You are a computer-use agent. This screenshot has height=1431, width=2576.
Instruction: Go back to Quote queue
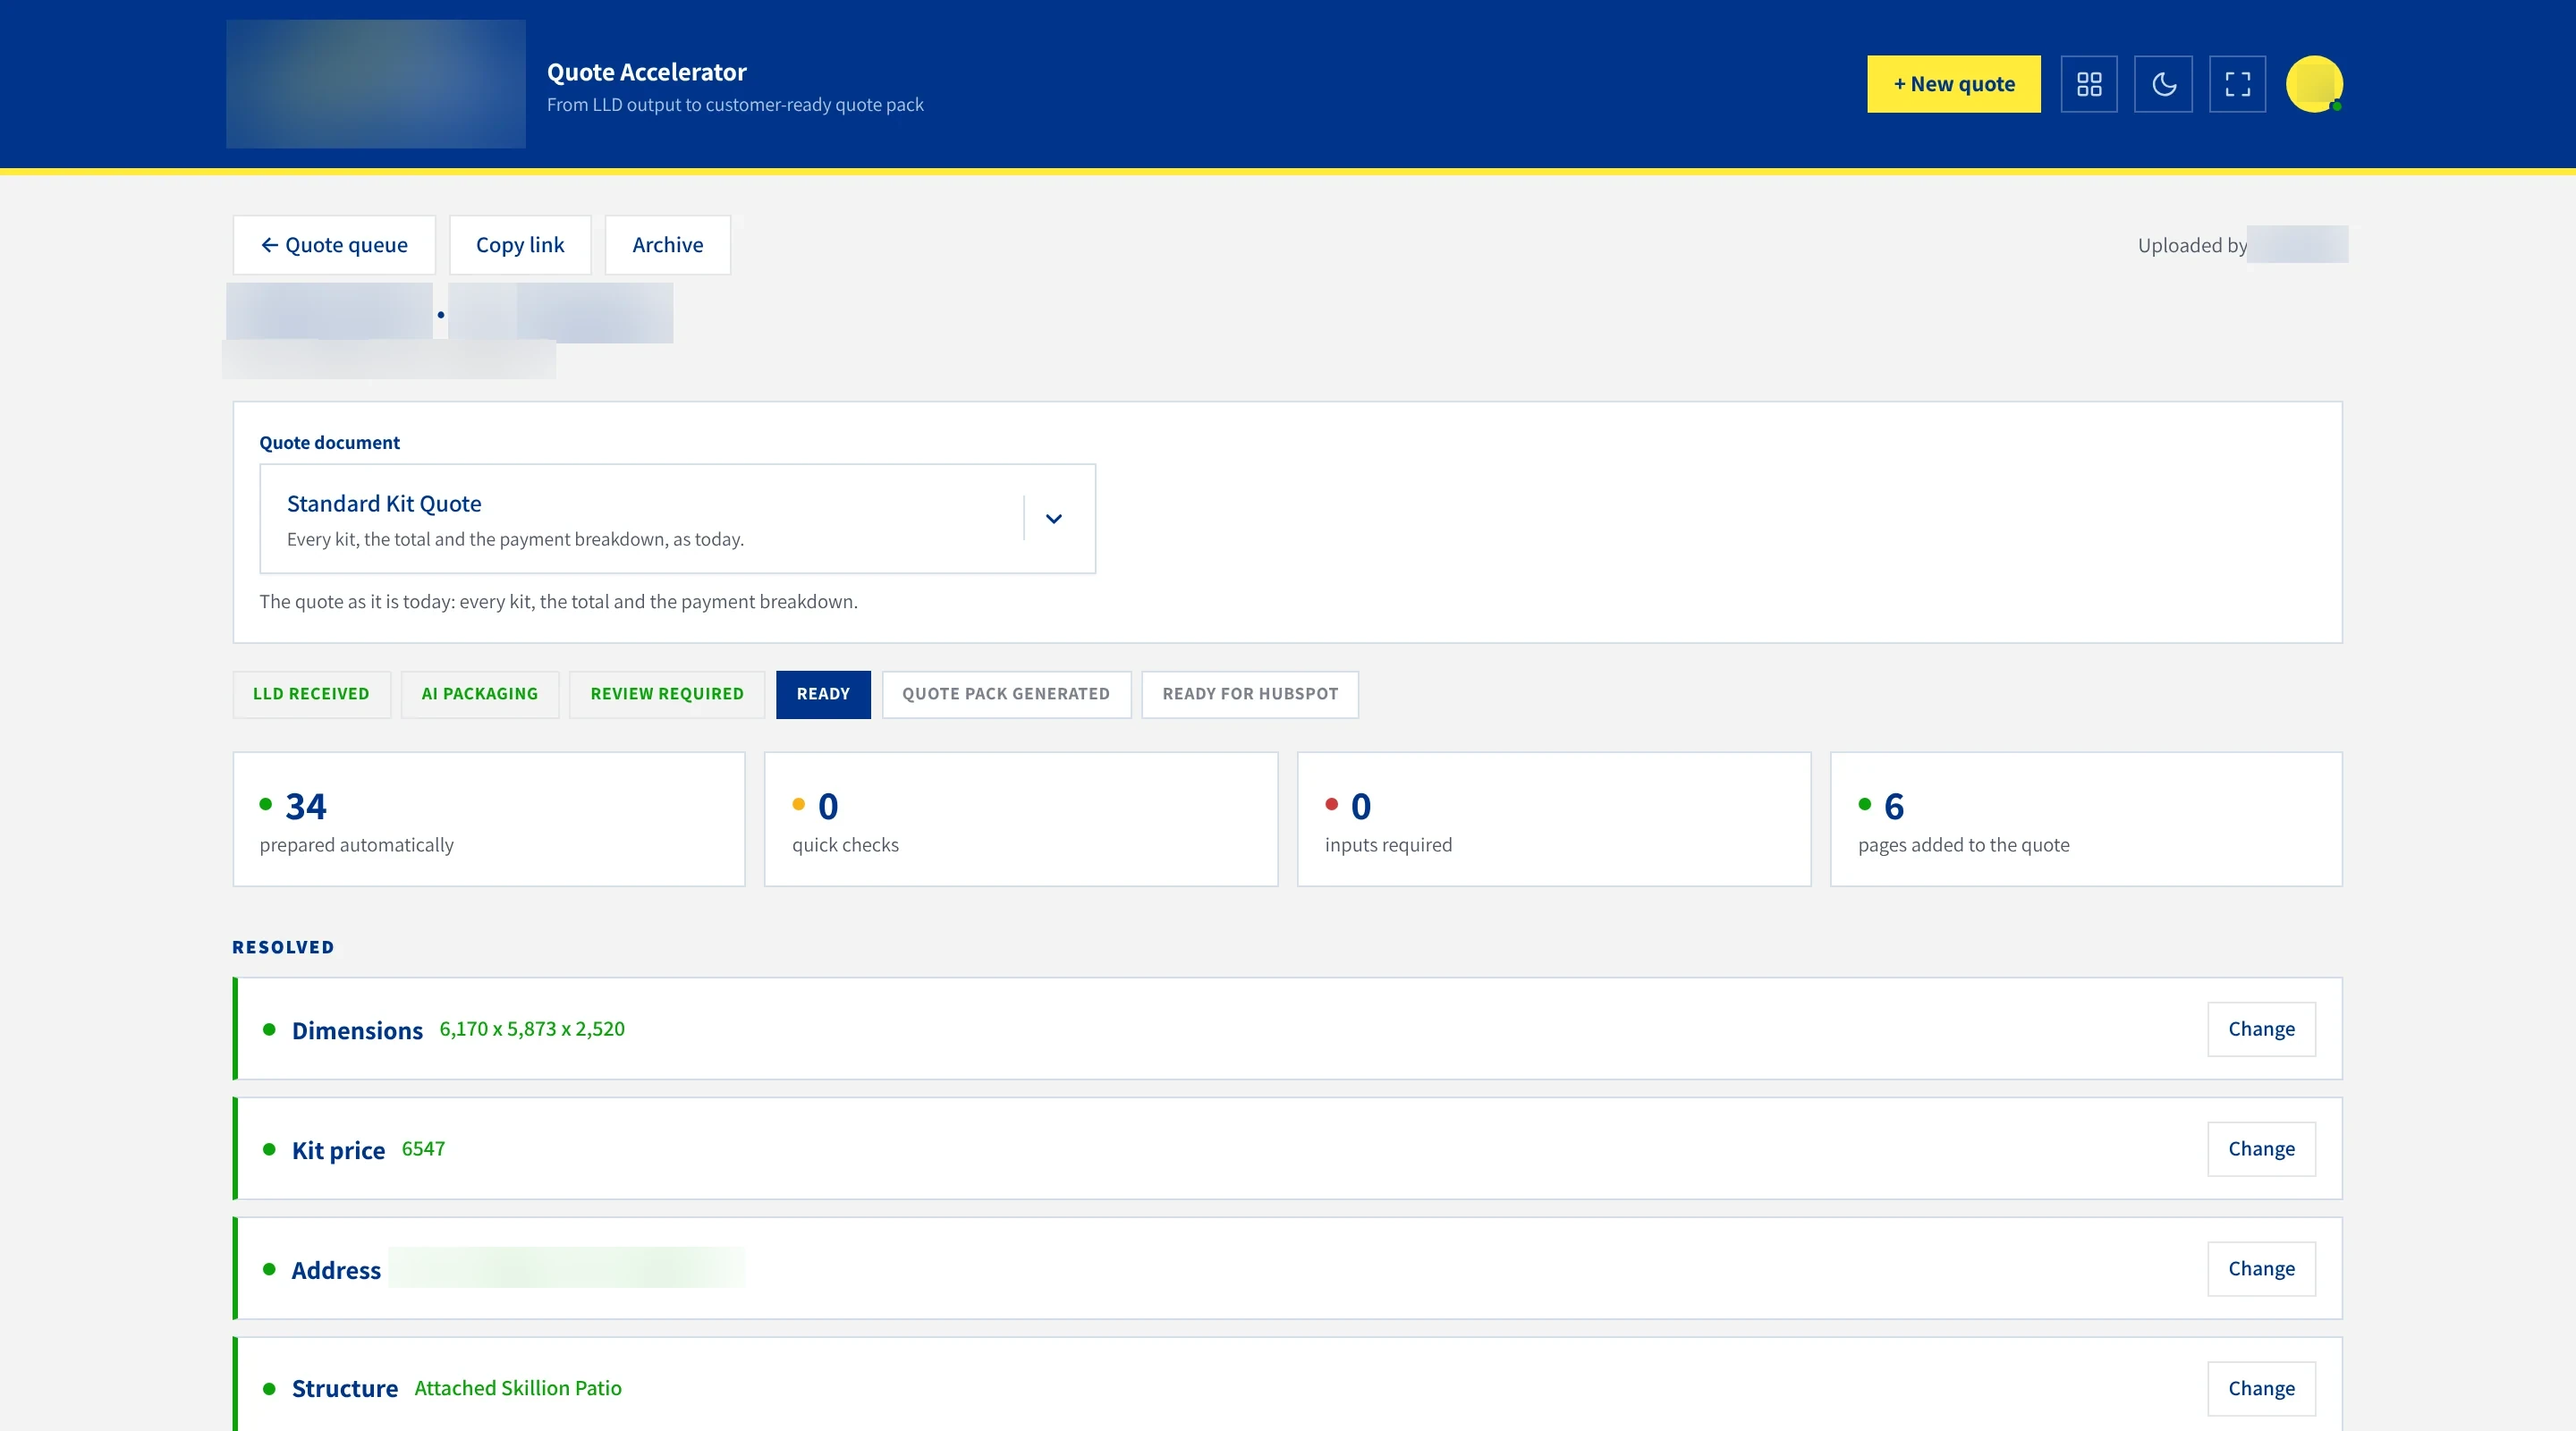coord(334,245)
